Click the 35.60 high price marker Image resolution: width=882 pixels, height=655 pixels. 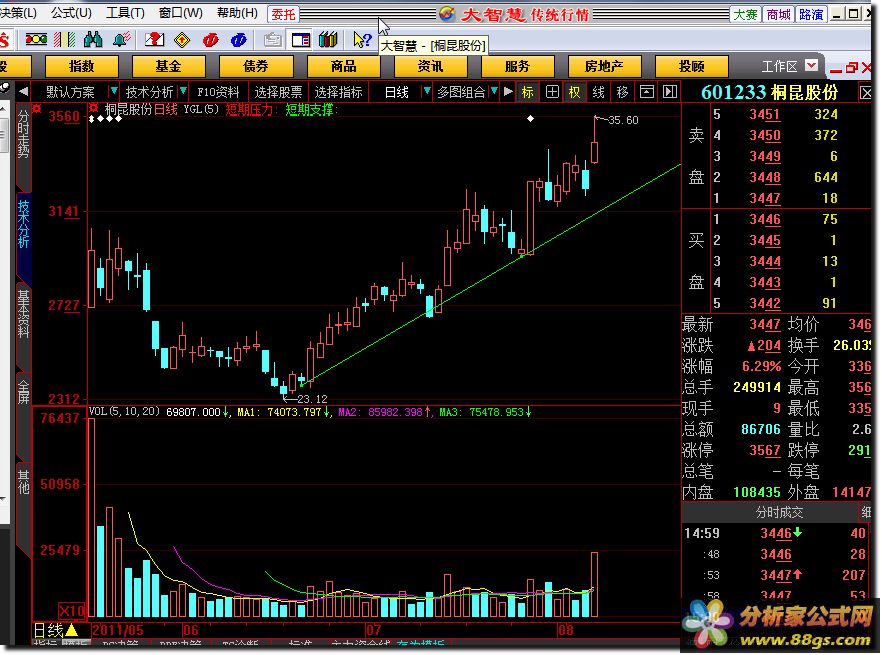point(623,120)
